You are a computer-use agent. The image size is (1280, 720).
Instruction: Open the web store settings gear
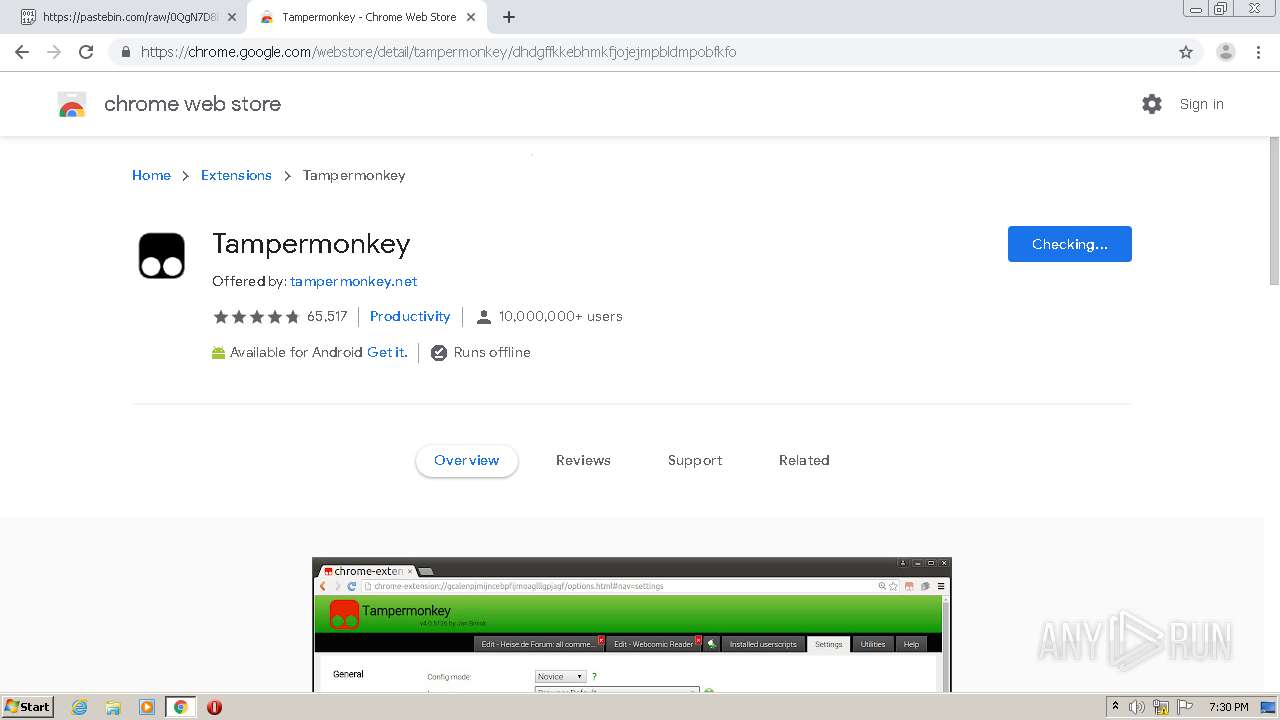click(x=1152, y=104)
